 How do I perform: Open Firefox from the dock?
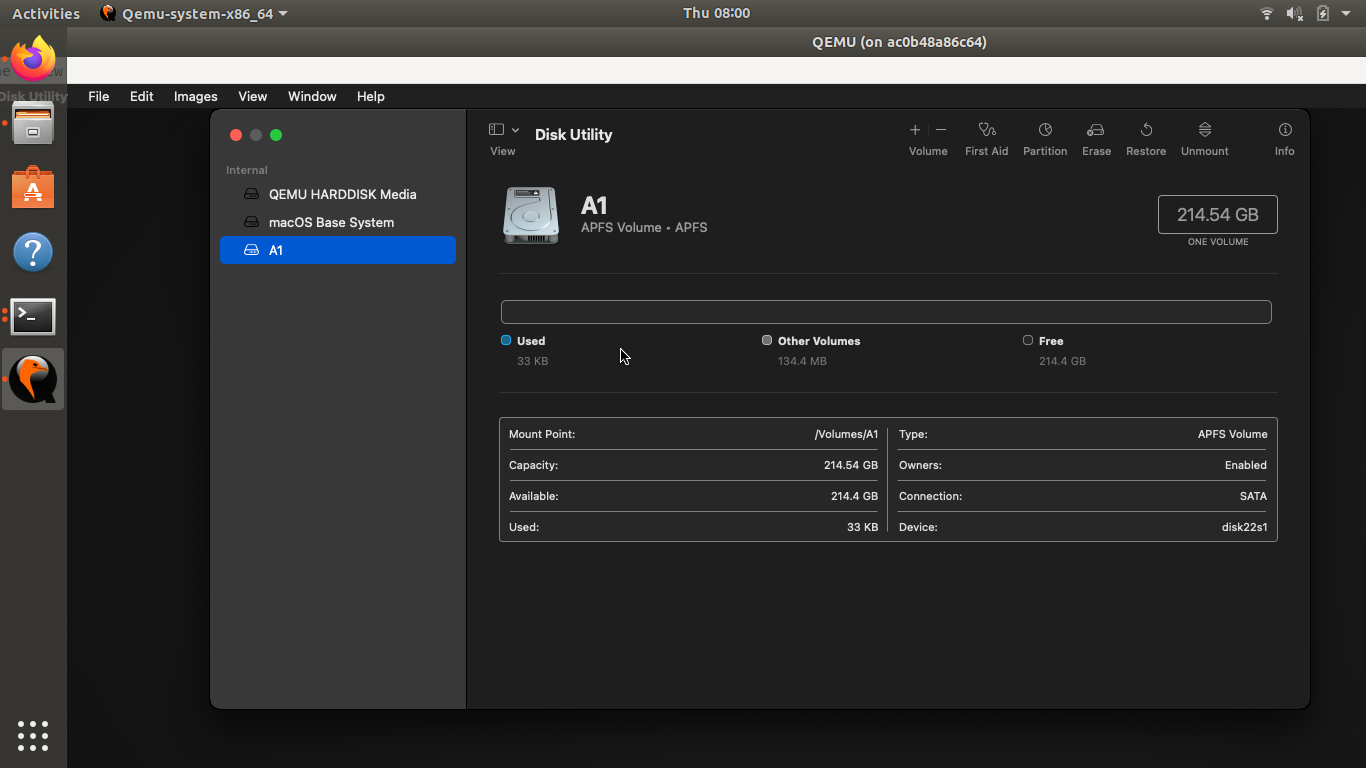tap(33, 60)
